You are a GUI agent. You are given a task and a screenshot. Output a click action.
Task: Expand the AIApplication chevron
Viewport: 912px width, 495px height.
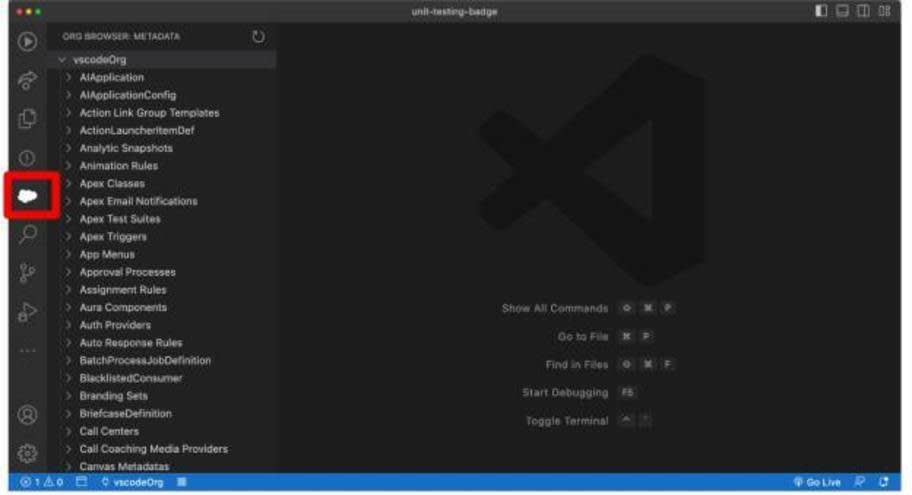coord(69,77)
